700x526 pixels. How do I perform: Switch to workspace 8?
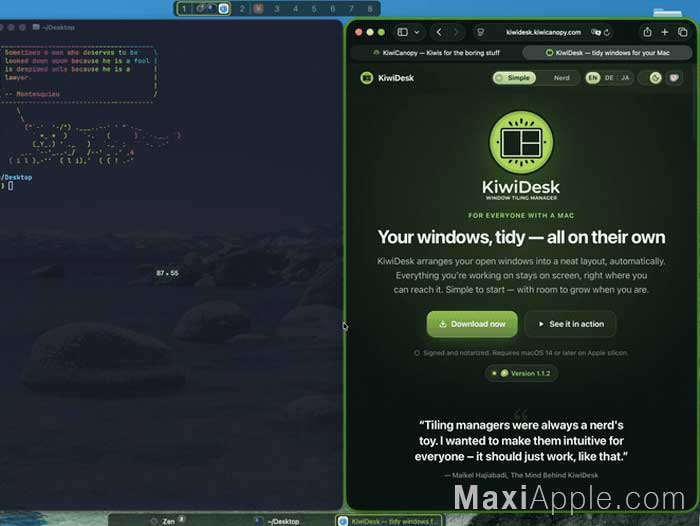(370, 8)
